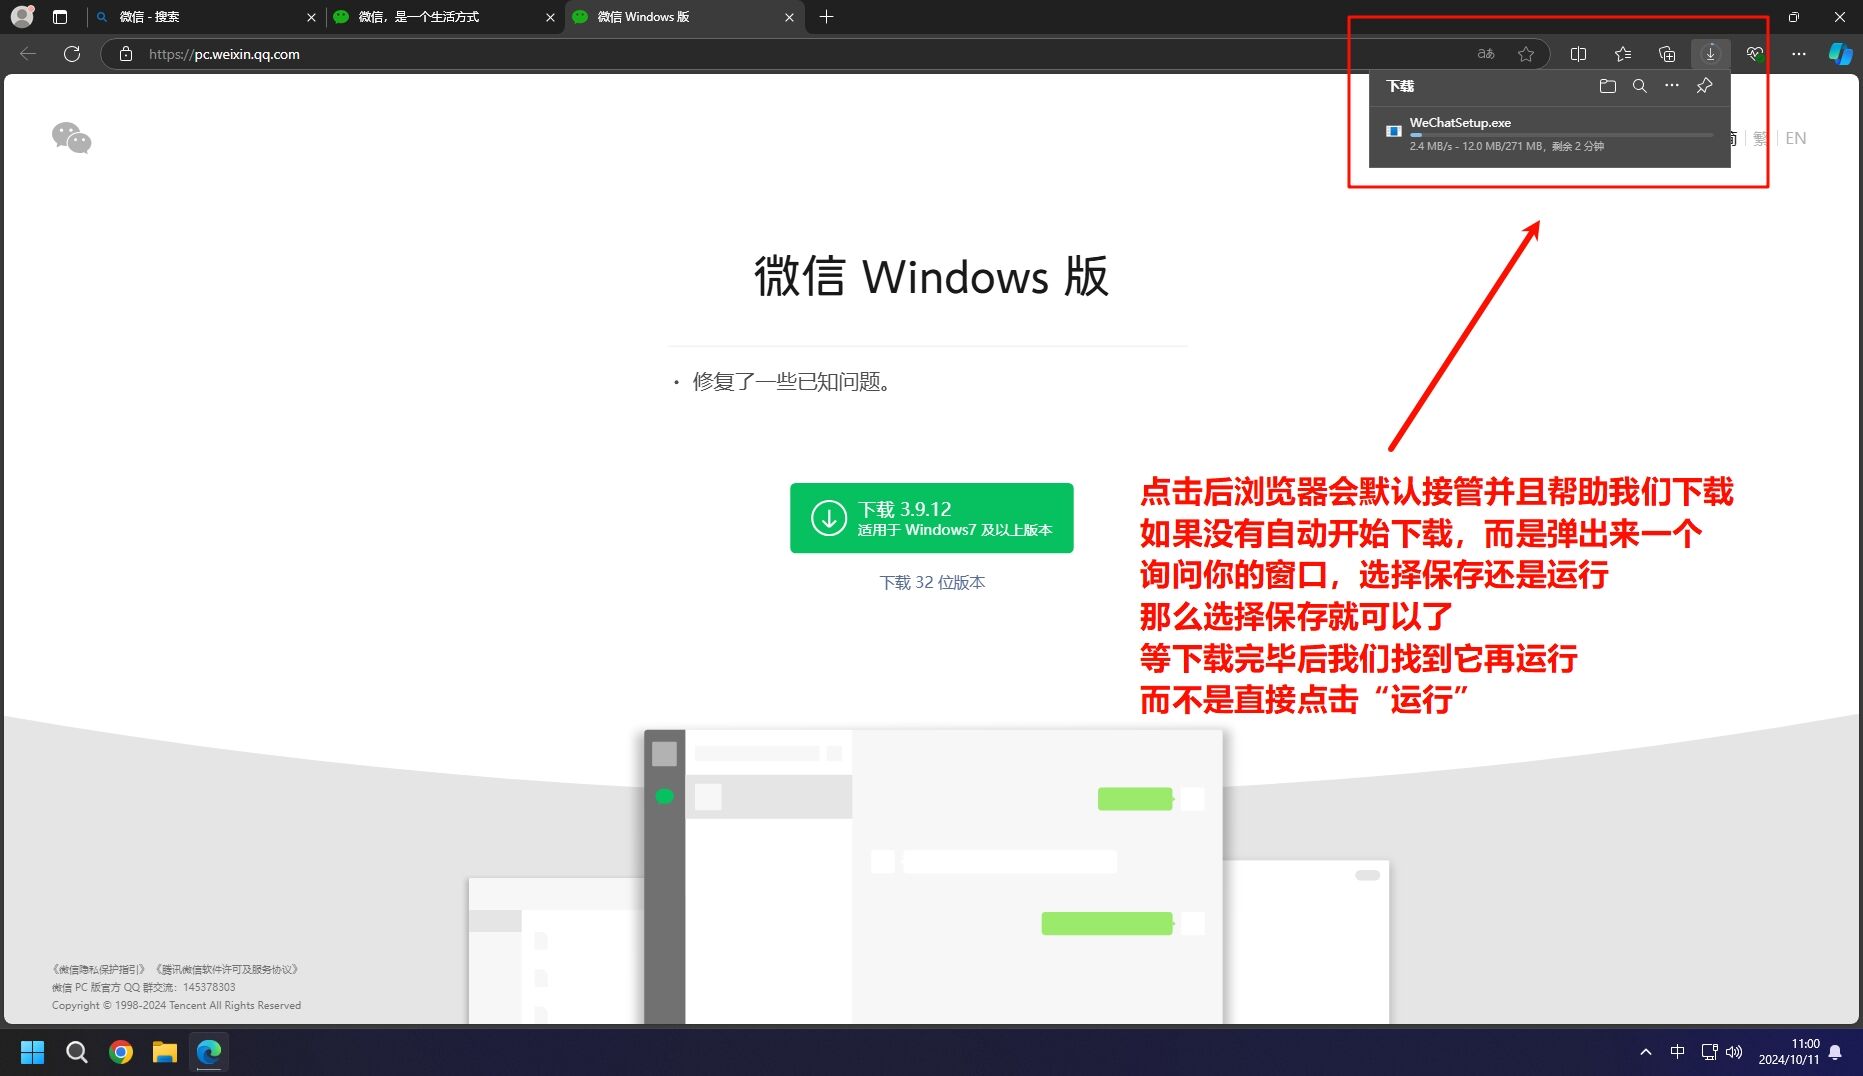The image size is (1863, 1076).
Task: Pin the downloads panel
Action: coord(1704,86)
